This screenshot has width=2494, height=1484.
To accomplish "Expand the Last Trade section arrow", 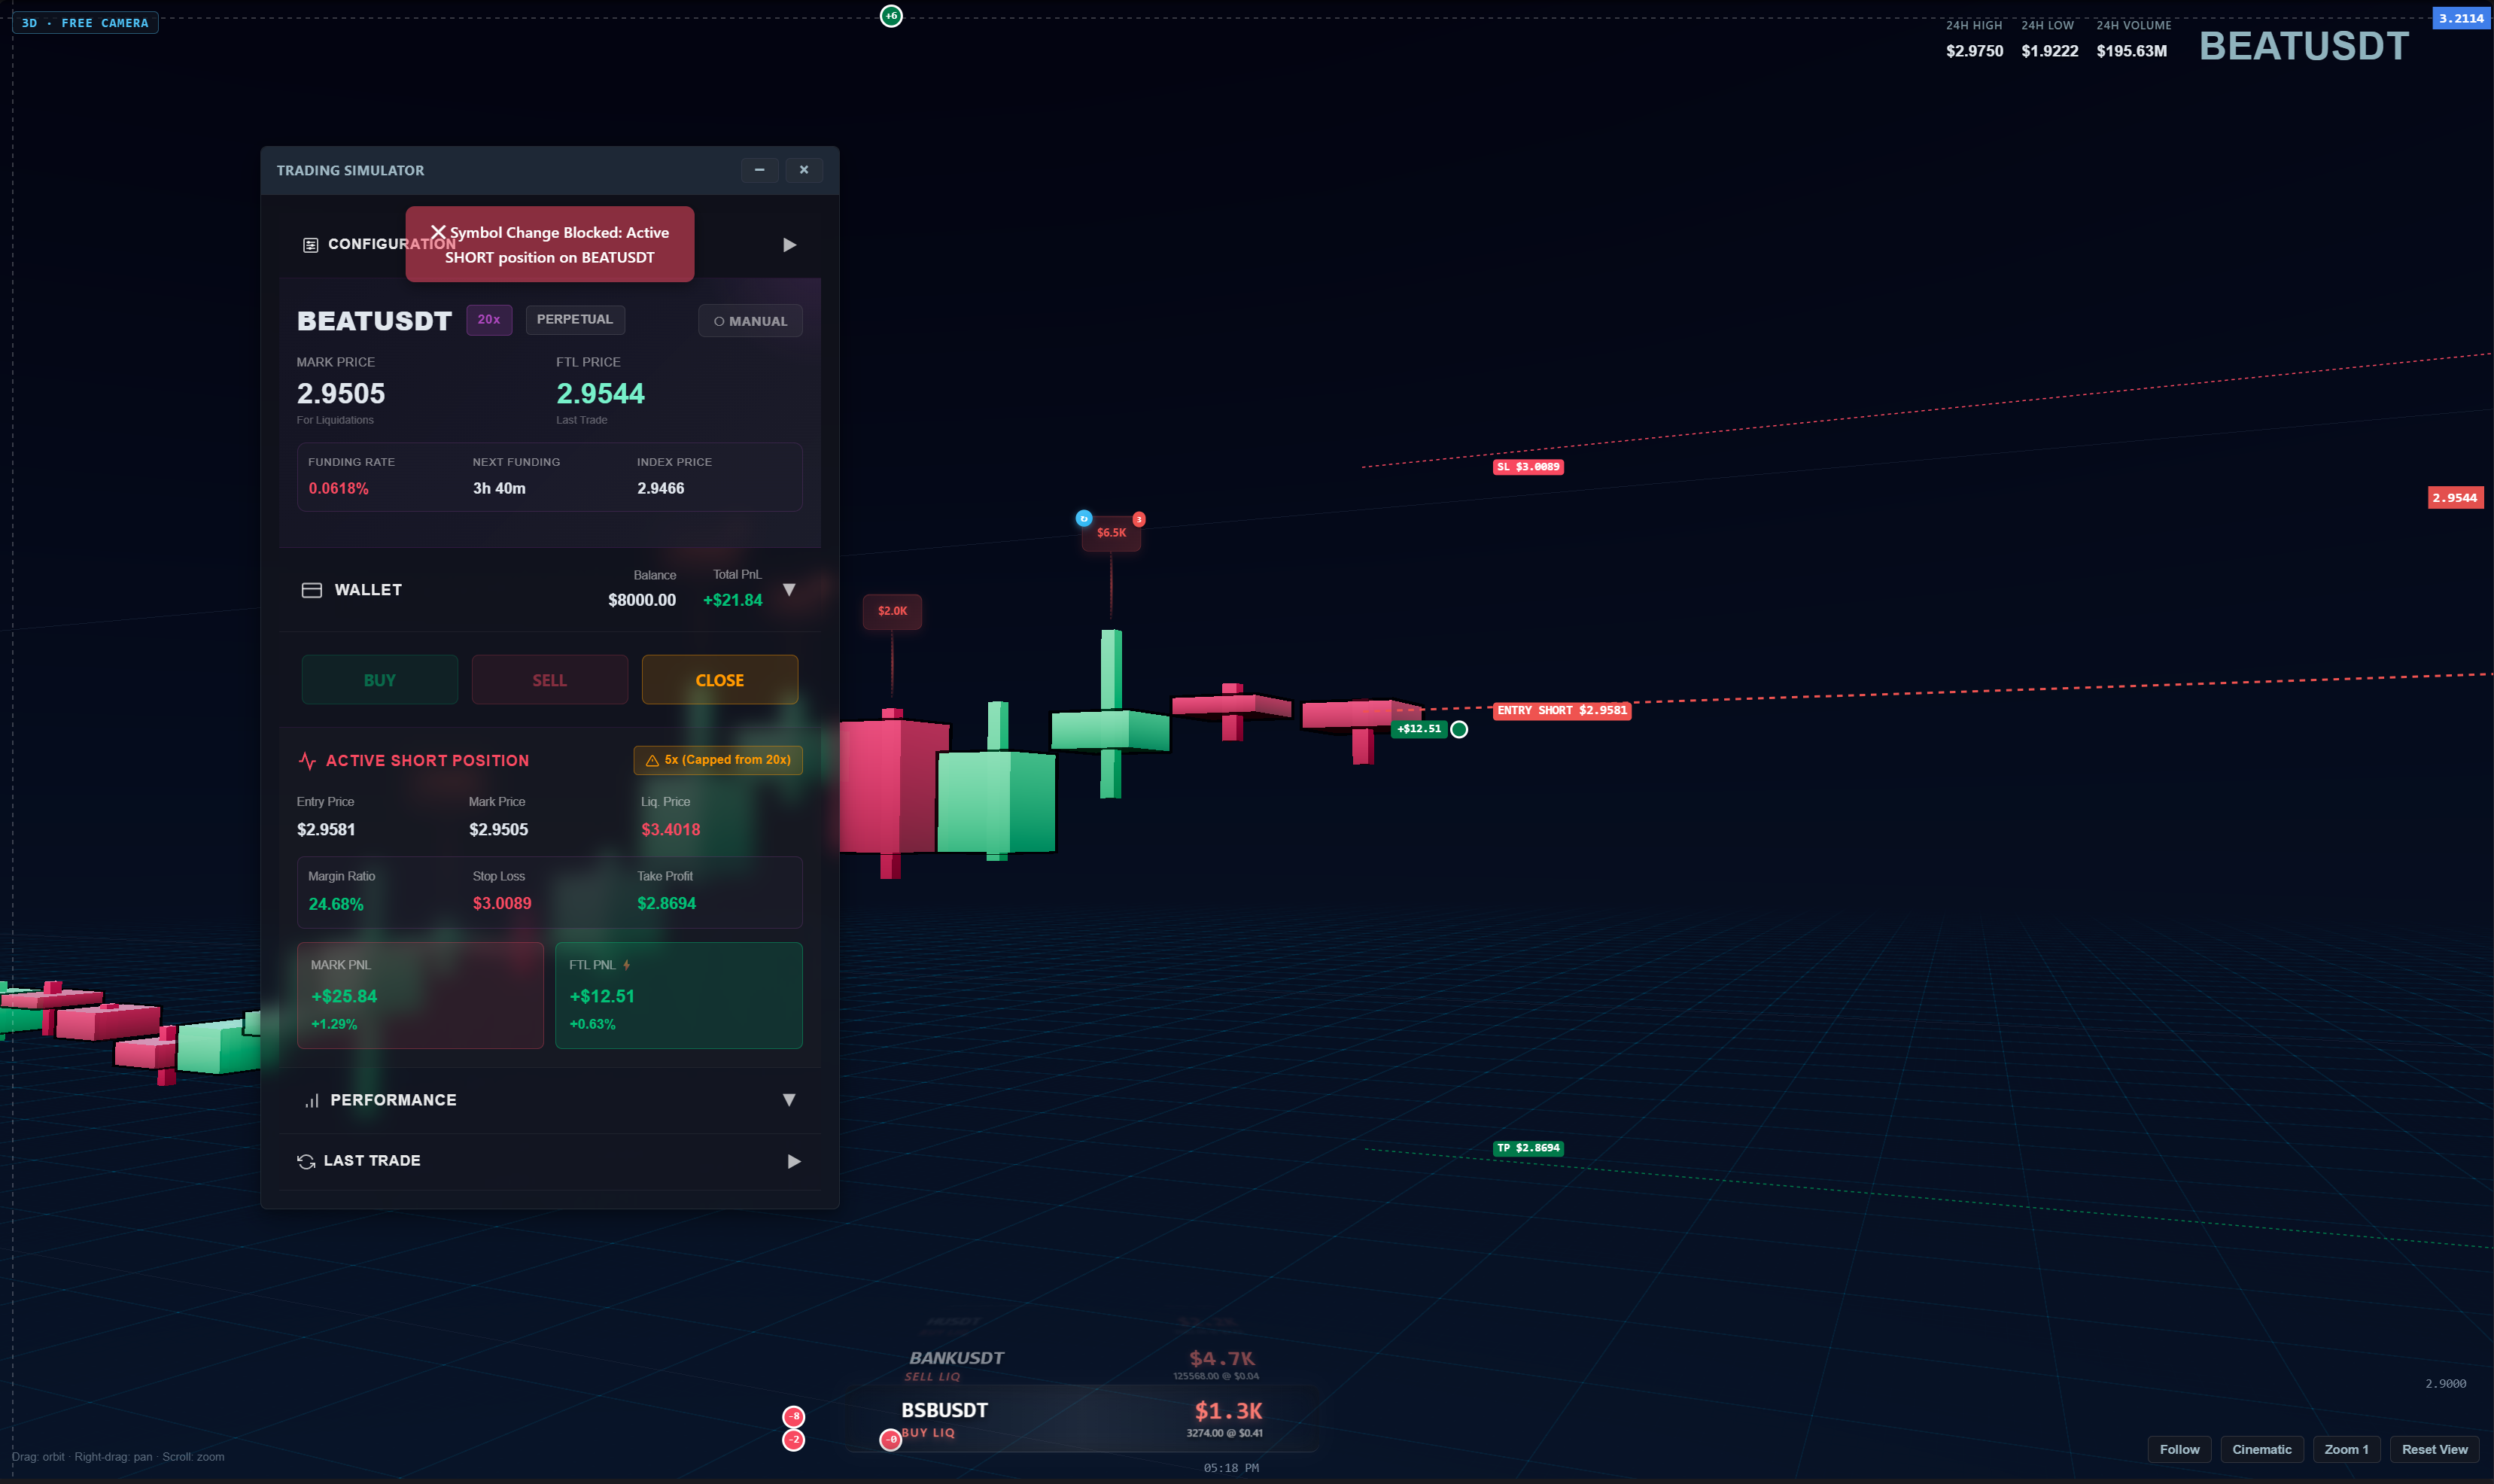I will click(x=794, y=1161).
